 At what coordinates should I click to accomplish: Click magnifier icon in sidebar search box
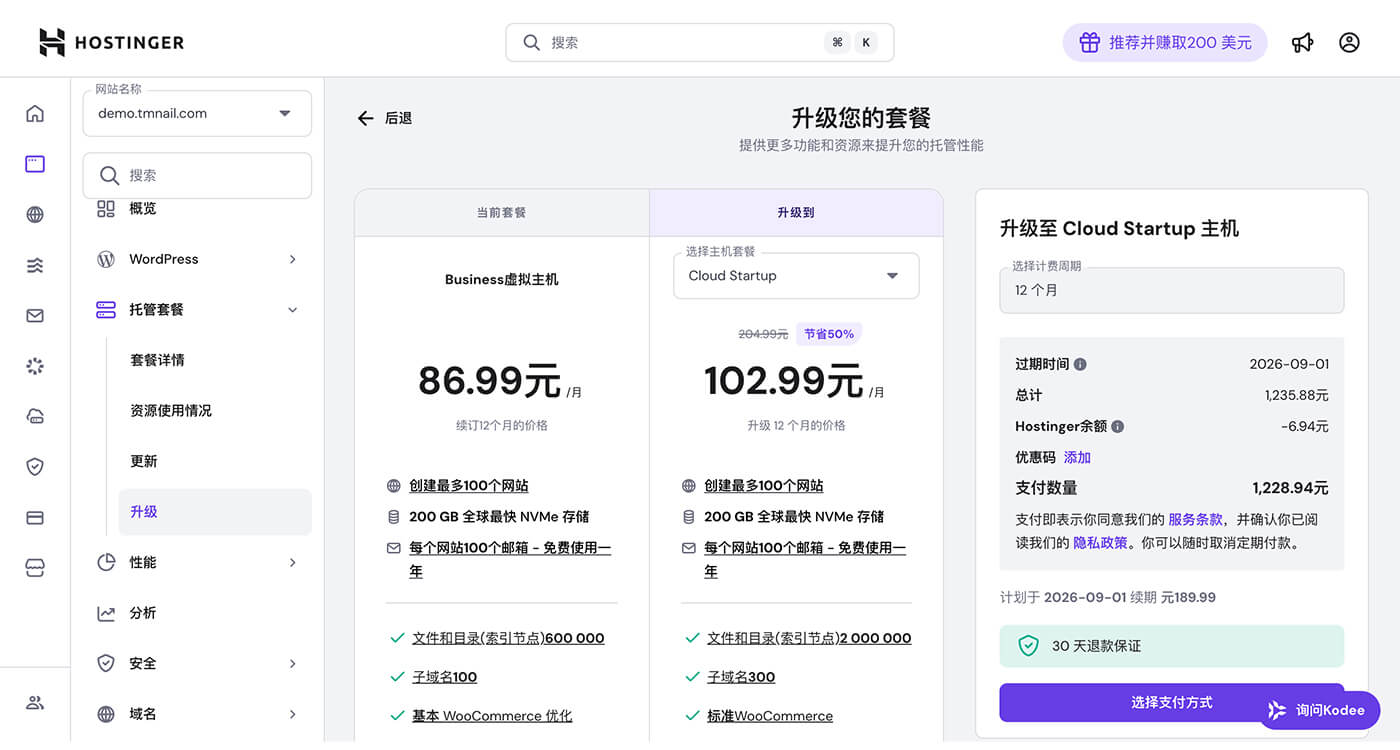coord(109,175)
